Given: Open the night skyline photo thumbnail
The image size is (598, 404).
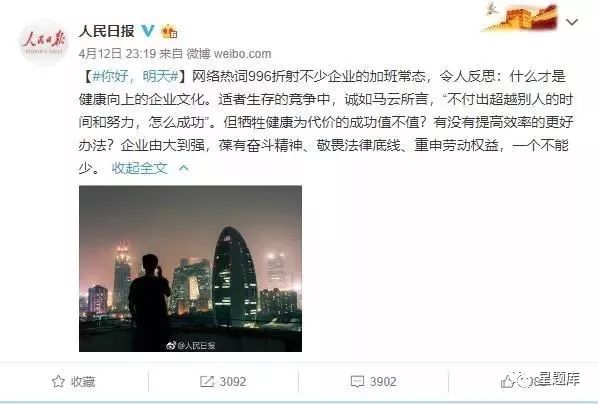Looking at the screenshot, I should coord(190,269).
